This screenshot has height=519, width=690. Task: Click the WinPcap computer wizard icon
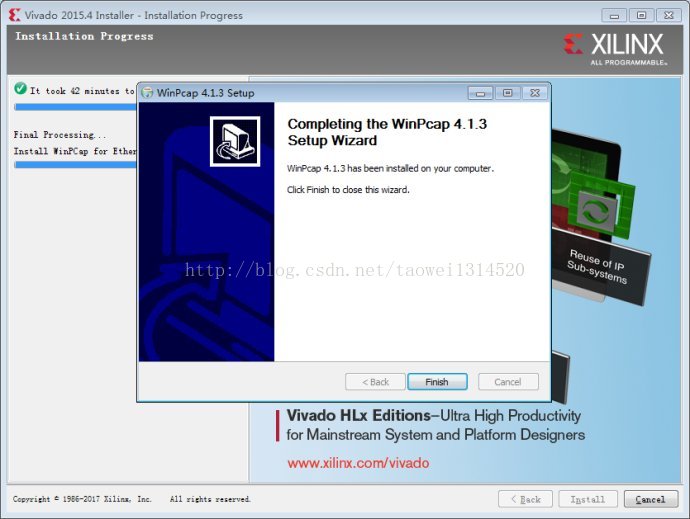point(235,142)
